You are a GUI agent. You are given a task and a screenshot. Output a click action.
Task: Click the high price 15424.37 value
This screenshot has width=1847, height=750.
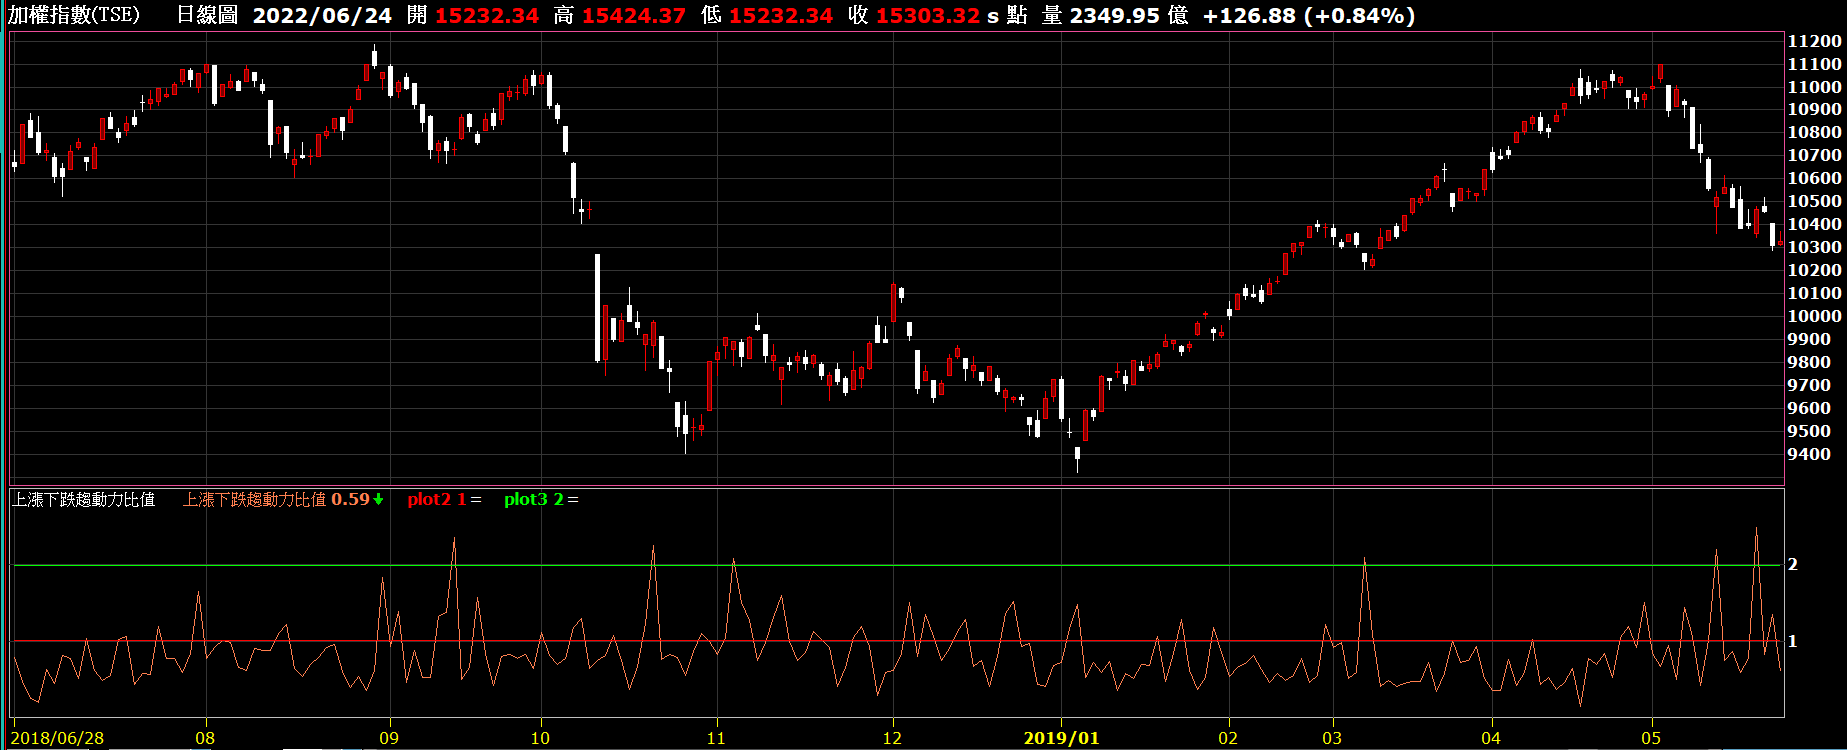(x=634, y=16)
